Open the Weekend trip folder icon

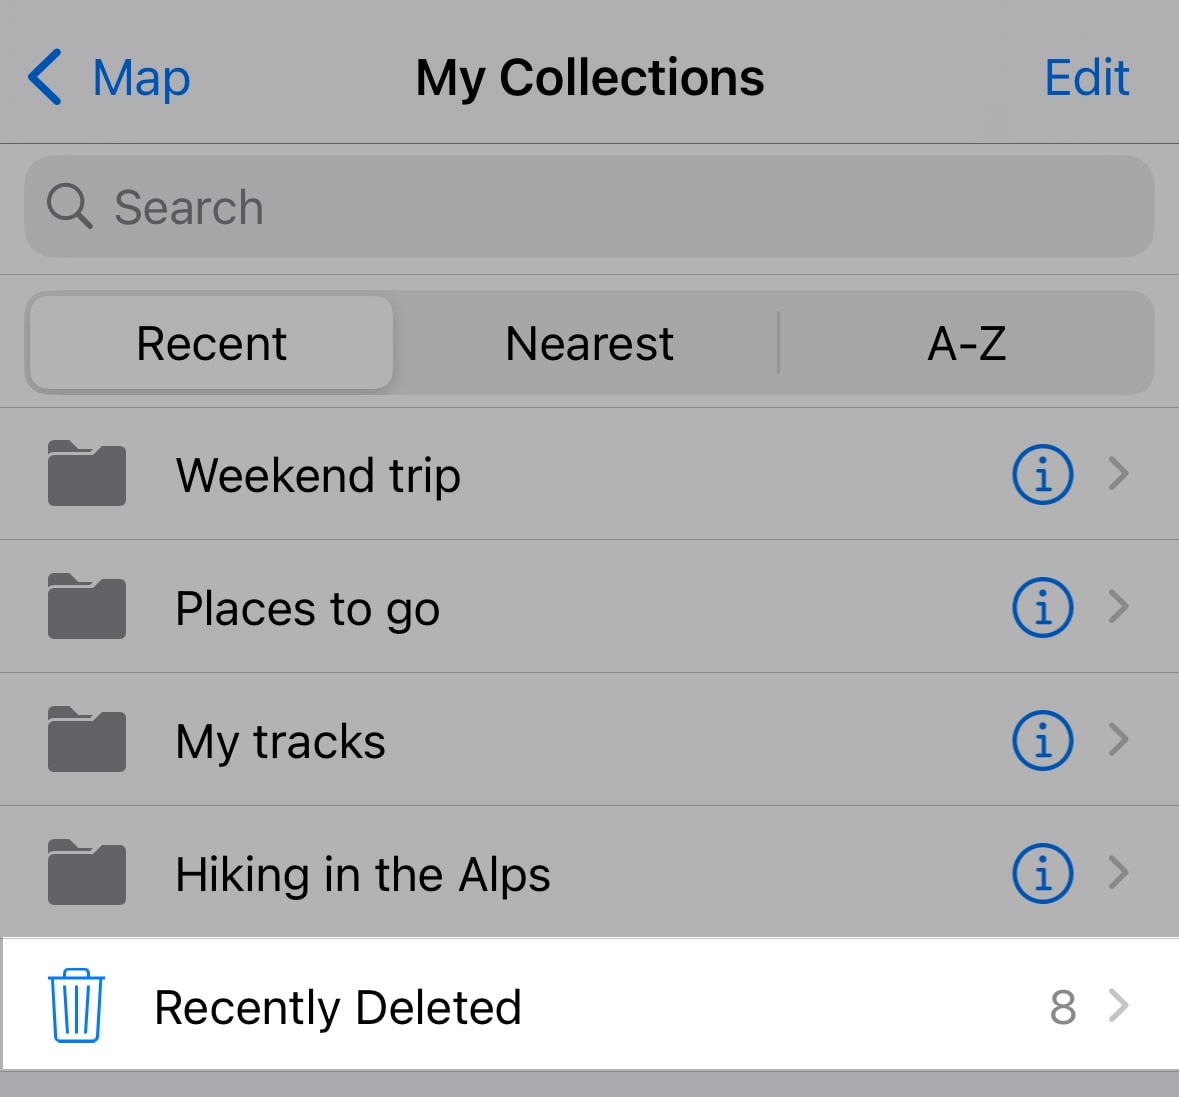[86, 474]
